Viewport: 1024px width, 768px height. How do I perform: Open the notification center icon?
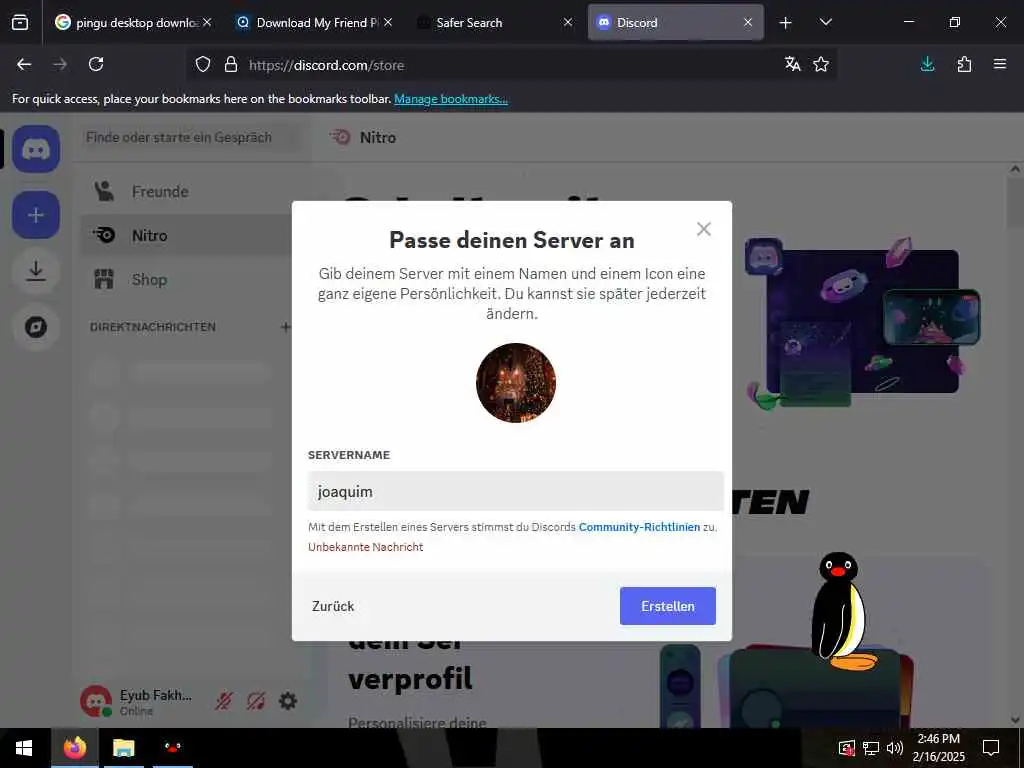(x=991, y=748)
